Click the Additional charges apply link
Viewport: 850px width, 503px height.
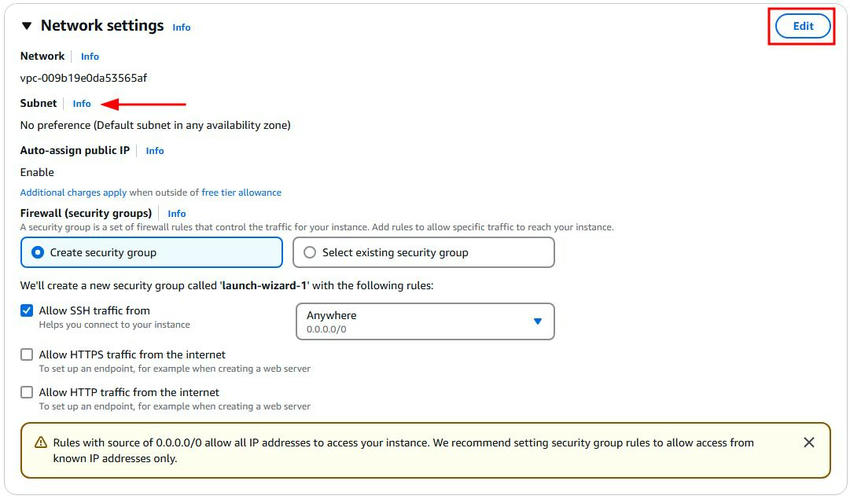[x=73, y=193]
